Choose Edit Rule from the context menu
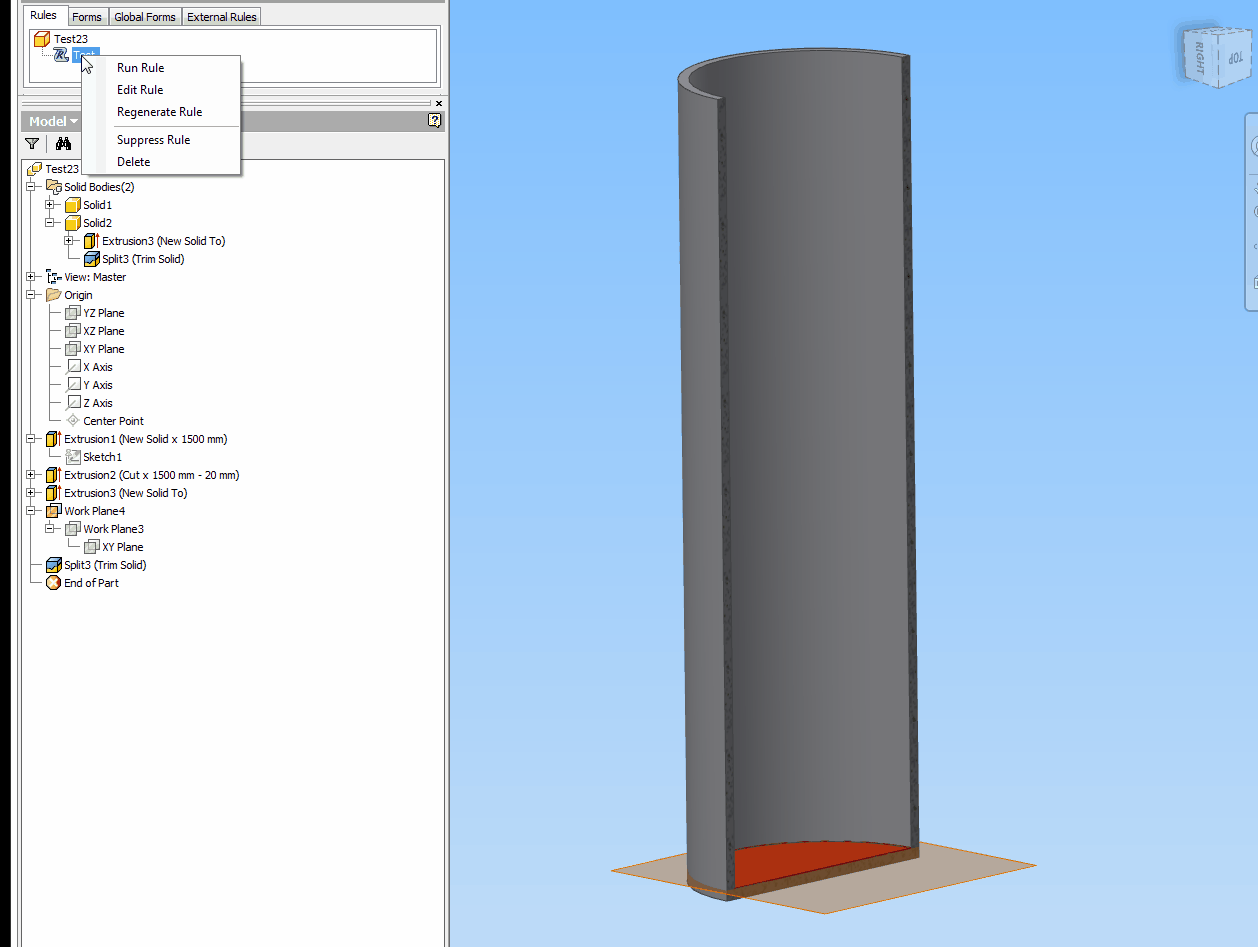 click(140, 89)
